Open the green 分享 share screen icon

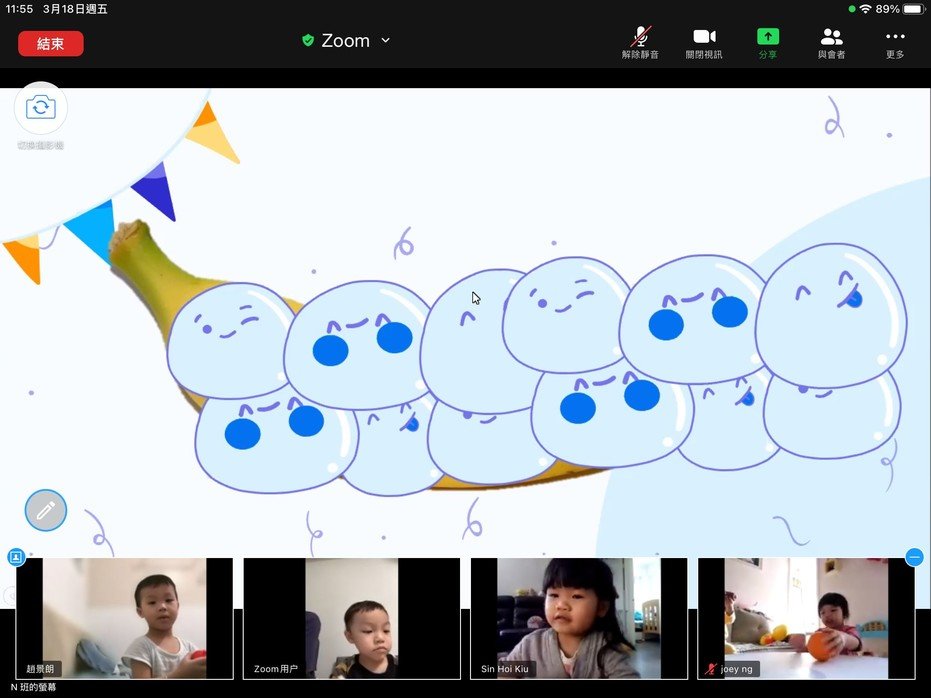[x=768, y=37]
